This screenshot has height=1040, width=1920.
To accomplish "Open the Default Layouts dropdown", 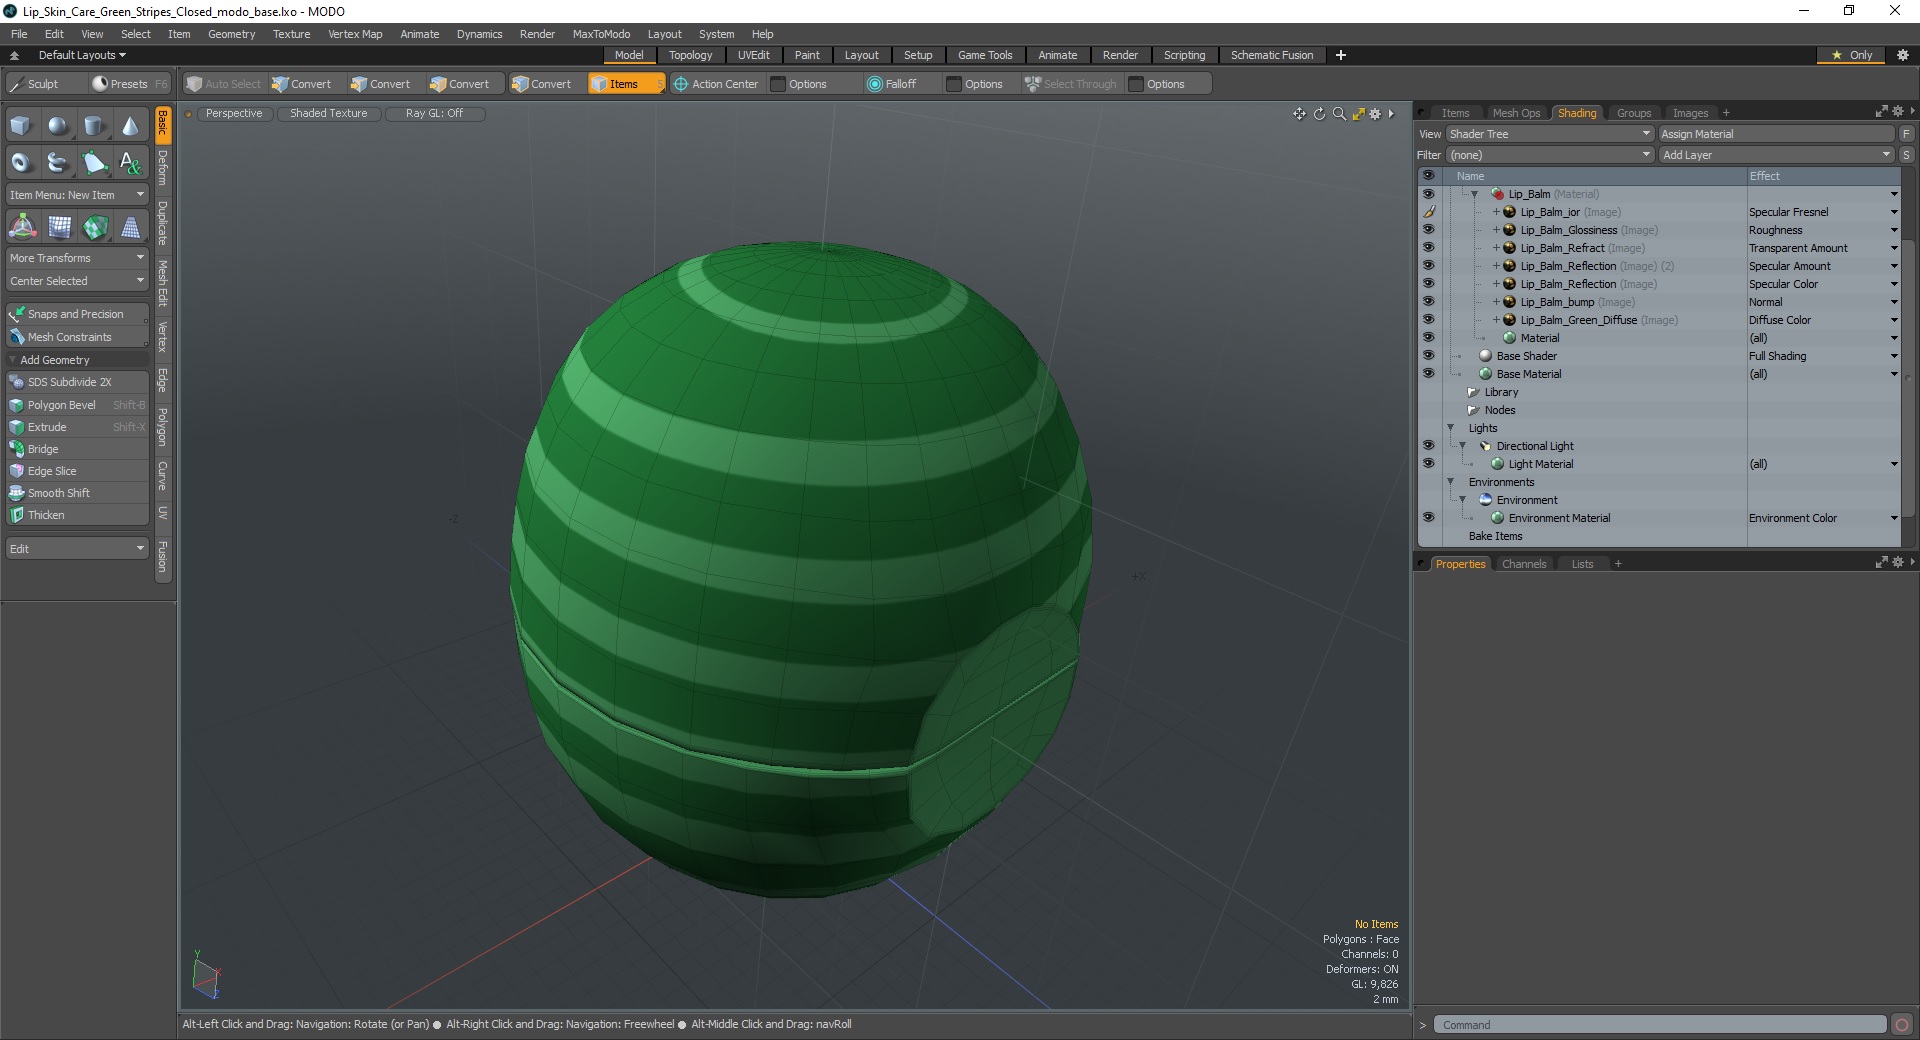I will point(82,55).
